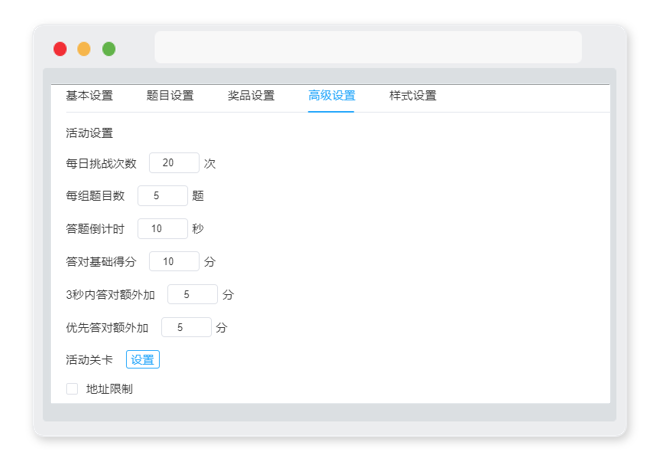This screenshot has height=460, width=660.
Task: Click the red close window dot
Action: pyautogui.click(x=60, y=49)
